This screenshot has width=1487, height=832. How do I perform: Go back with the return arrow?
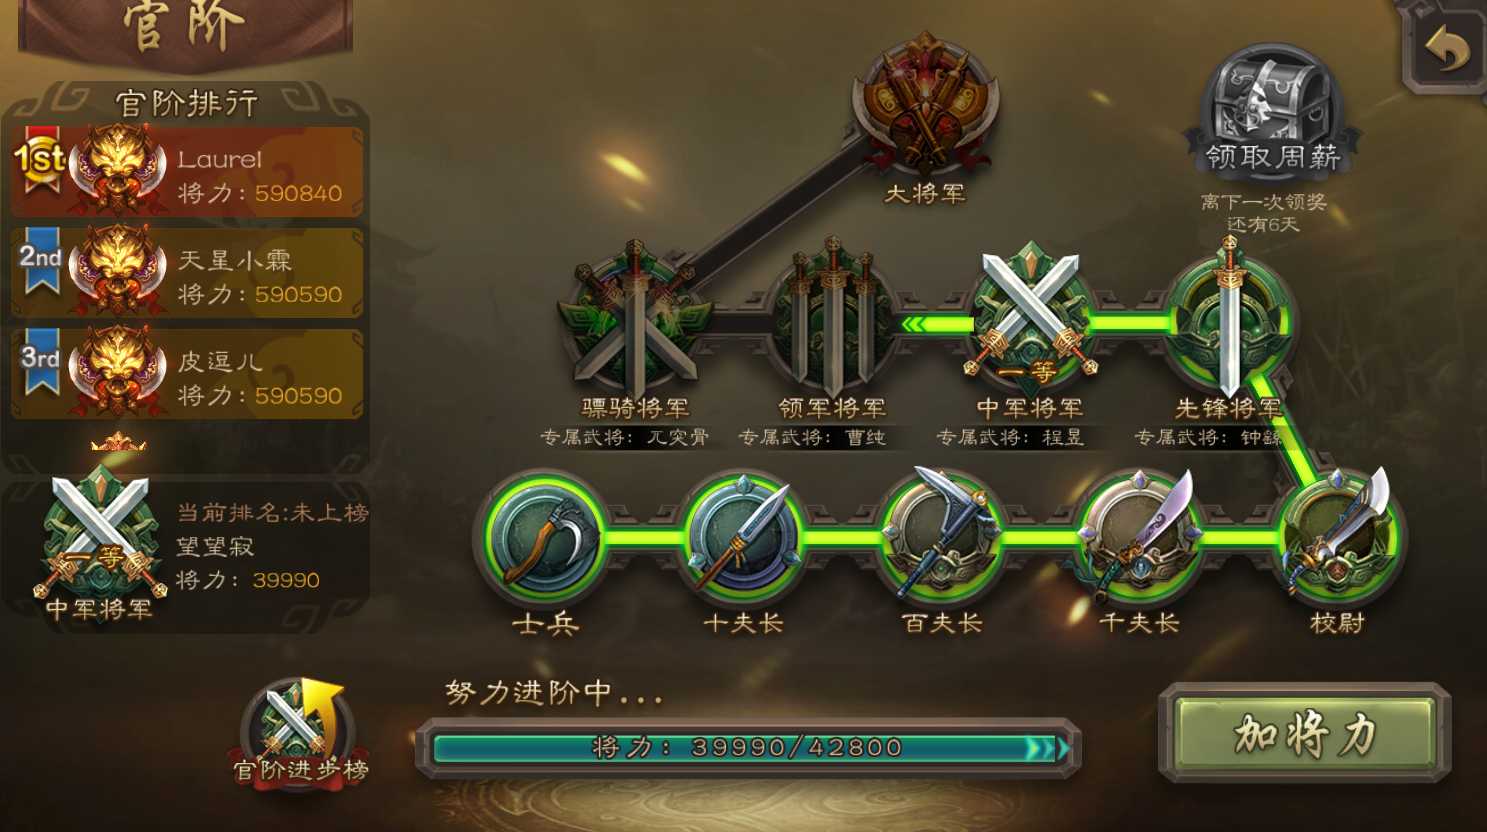(1446, 48)
